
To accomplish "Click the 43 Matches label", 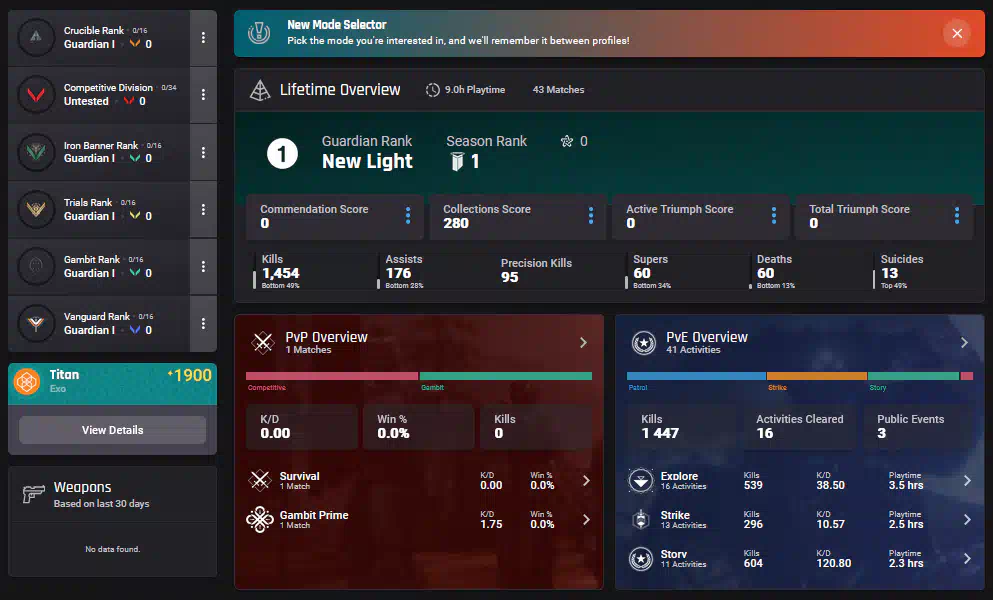I will point(558,90).
